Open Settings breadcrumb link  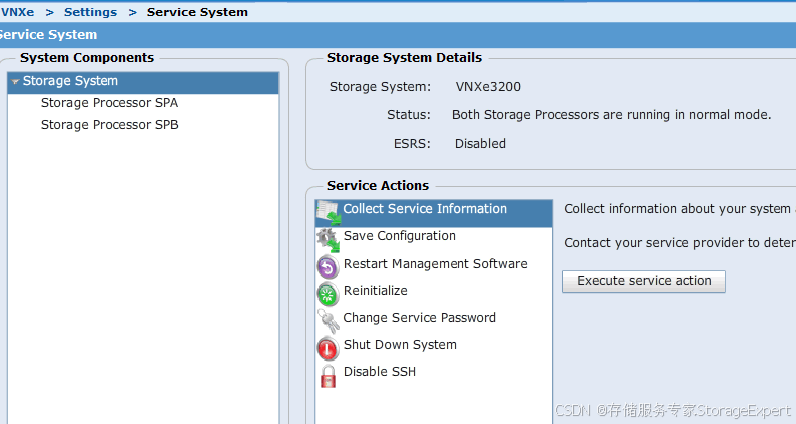point(90,12)
